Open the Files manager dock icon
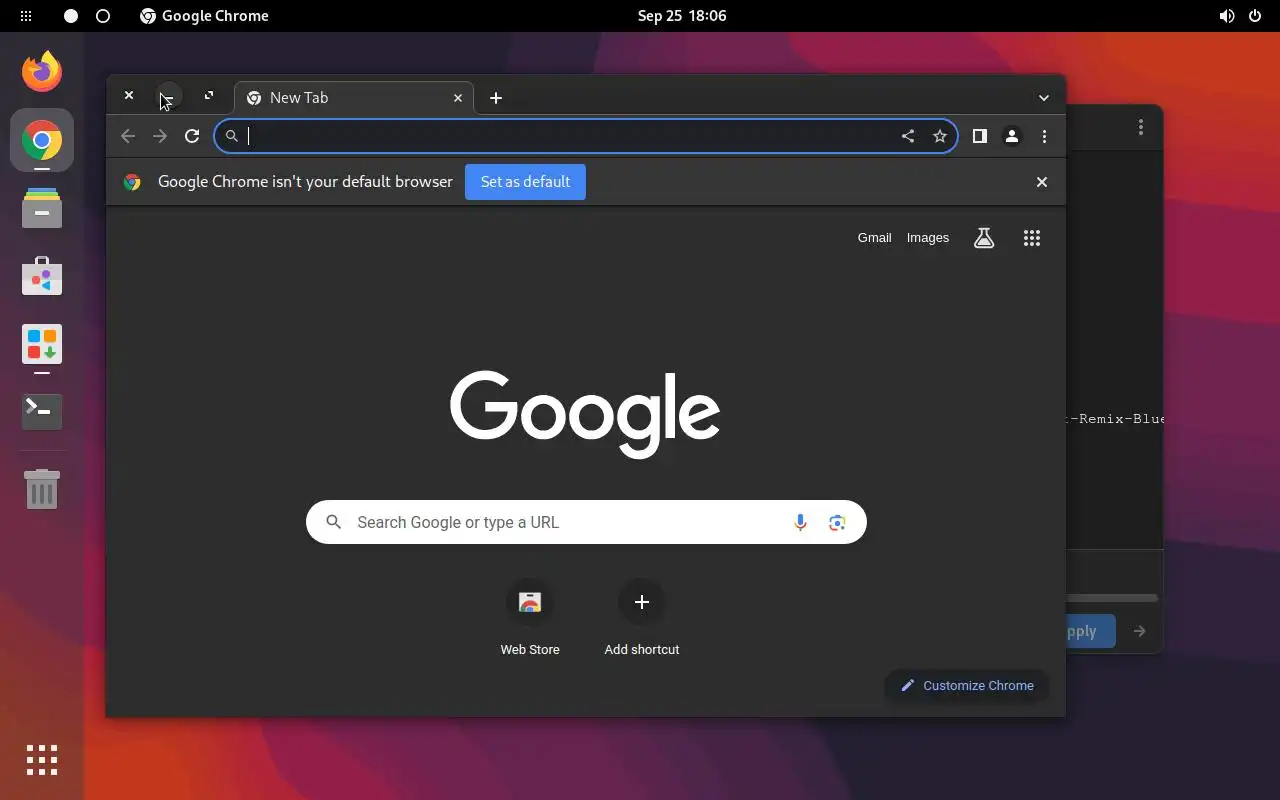This screenshot has height=800, width=1280. tap(42, 208)
